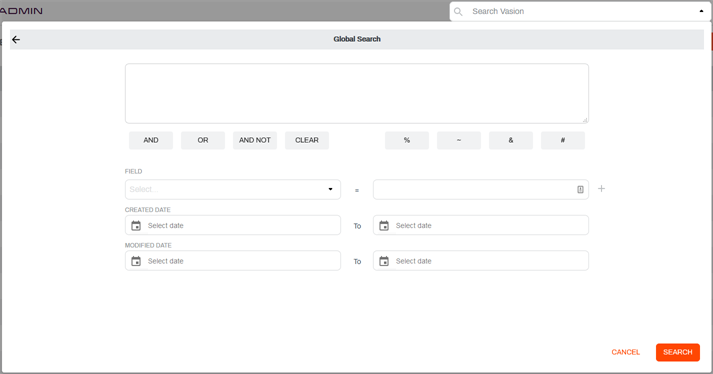The height and width of the screenshot is (374, 713).
Task: Focus the Search Vasion input box
Action: [x=580, y=11]
